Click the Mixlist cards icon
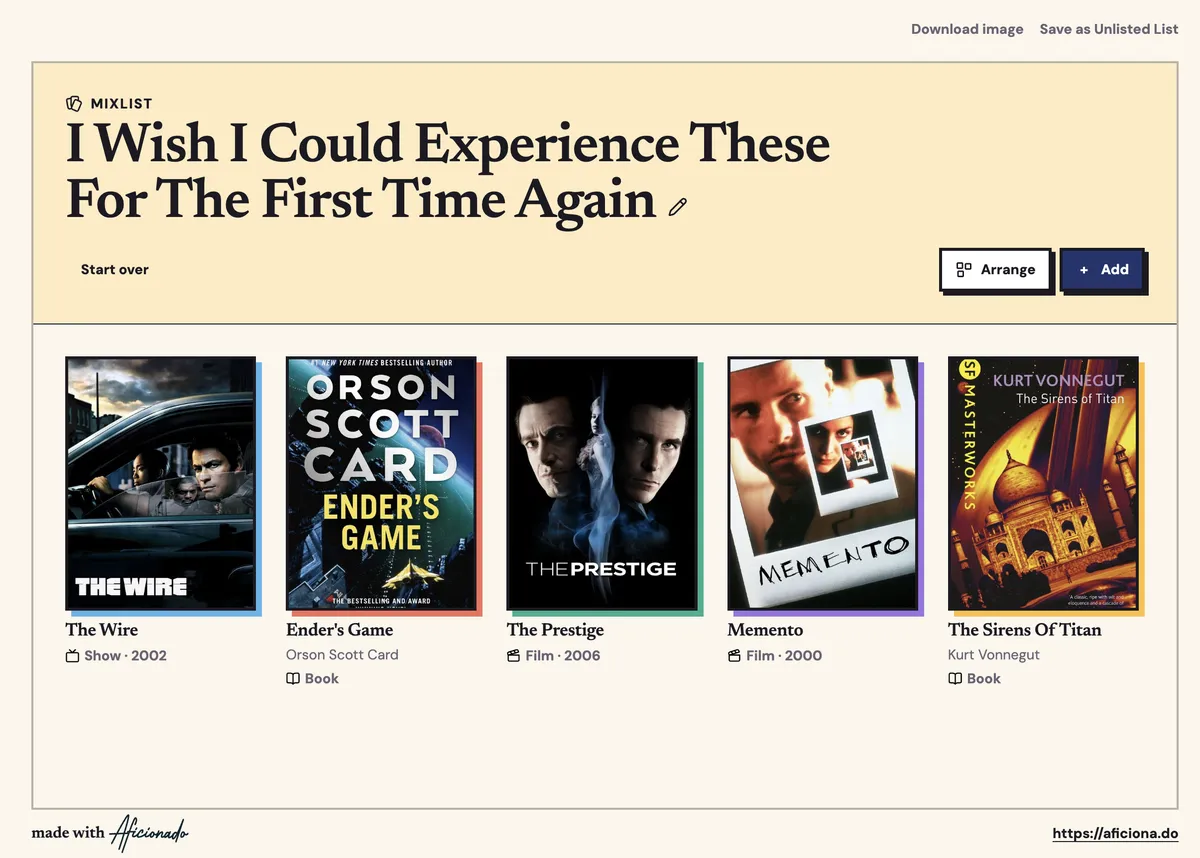This screenshot has height=858, width=1200. 73,103
